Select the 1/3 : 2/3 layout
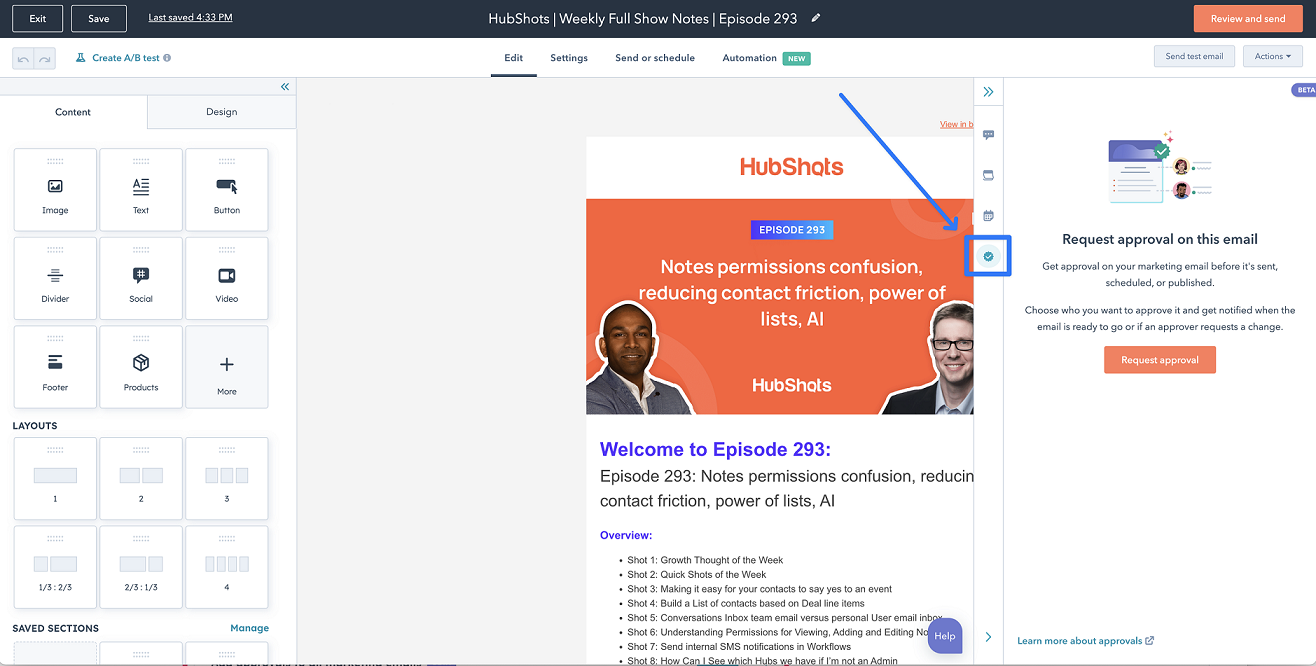The width and height of the screenshot is (1316, 666). (55, 567)
